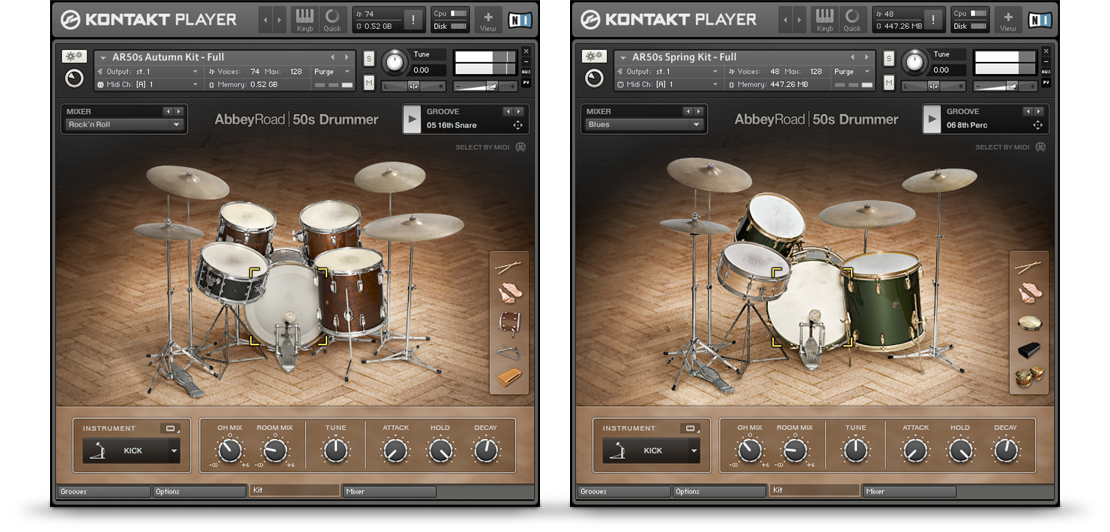1110x532 pixels.
Task: Select the woodblock percussion in Autumn Kit
Action: tap(508, 378)
